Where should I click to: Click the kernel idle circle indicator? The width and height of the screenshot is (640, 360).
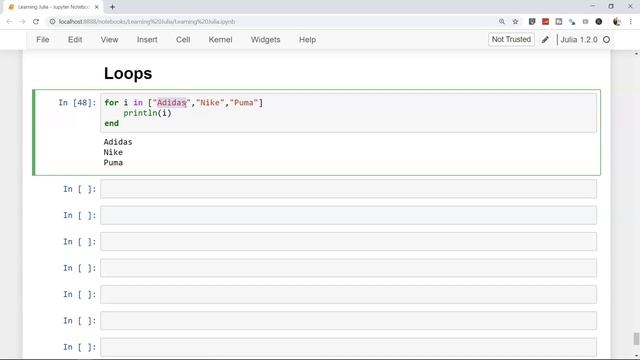[607, 40]
